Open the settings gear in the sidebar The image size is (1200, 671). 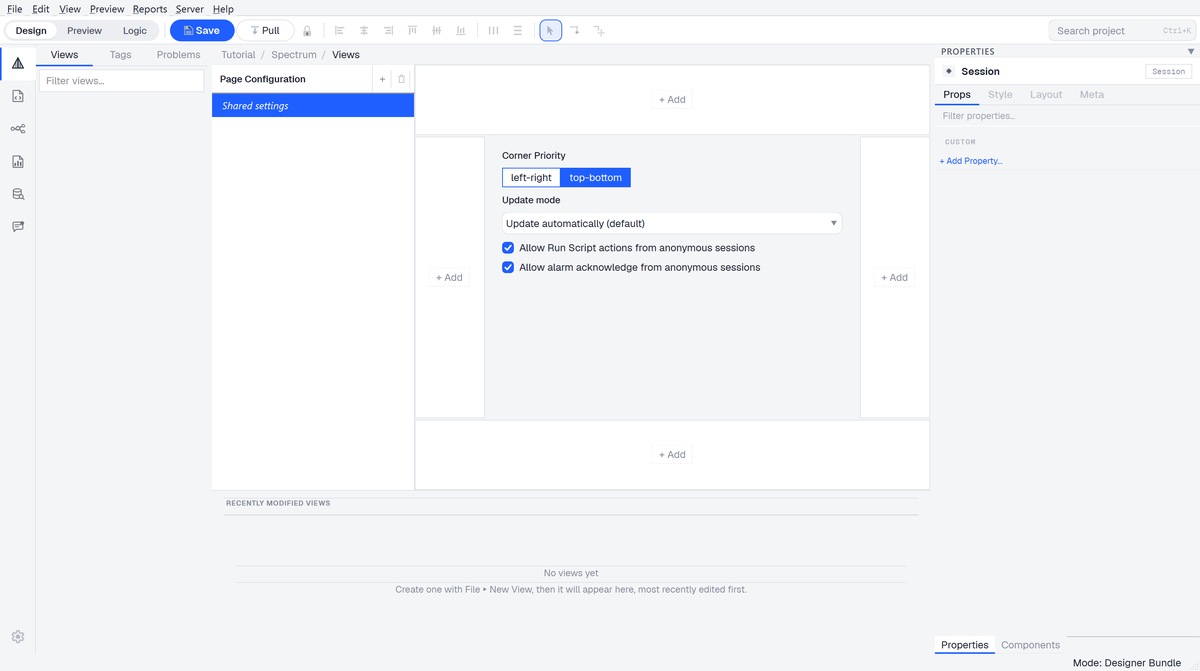(x=18, y=637)
